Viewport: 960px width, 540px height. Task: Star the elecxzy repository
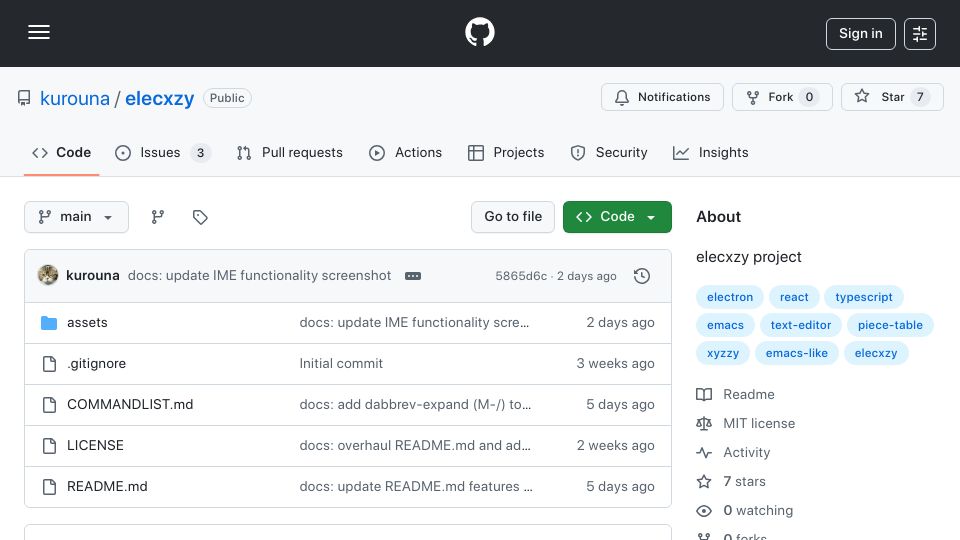(891, 97)
